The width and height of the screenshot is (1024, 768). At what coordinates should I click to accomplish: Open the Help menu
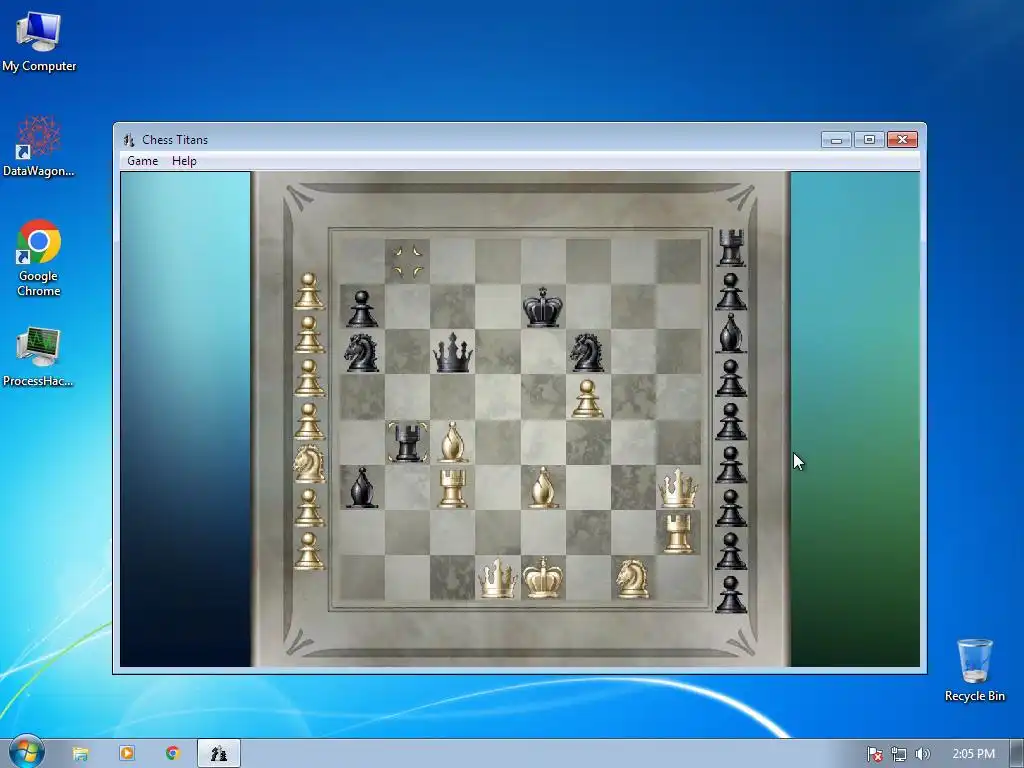[x=184, y=161]
